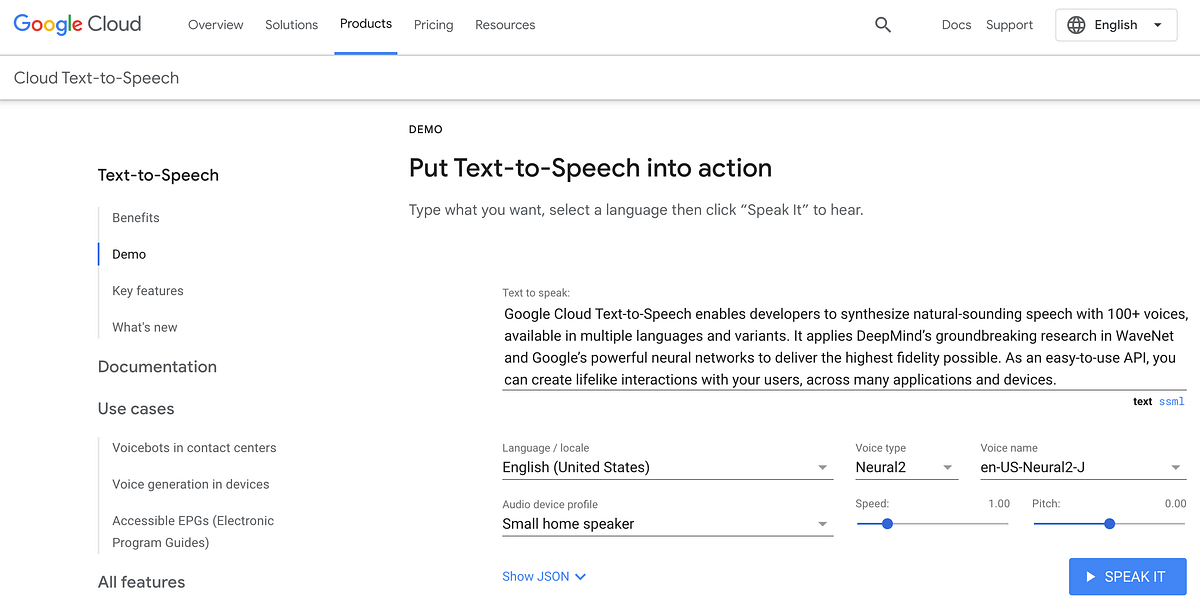Click the Documentation sidebar heading
The image size is (1200, 614).
(x=157, y=367)
